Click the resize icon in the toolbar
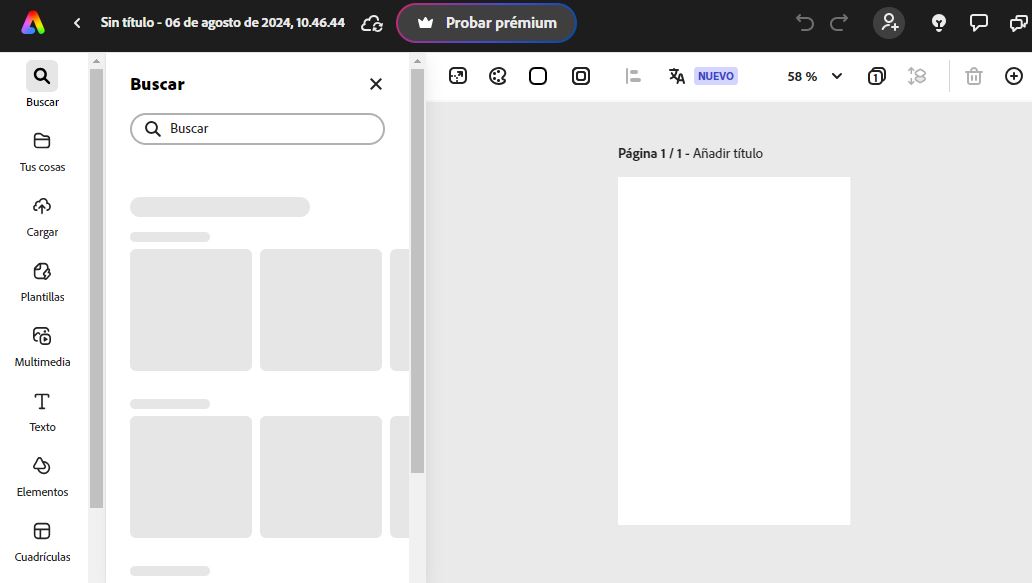 (x=457, y=76)
